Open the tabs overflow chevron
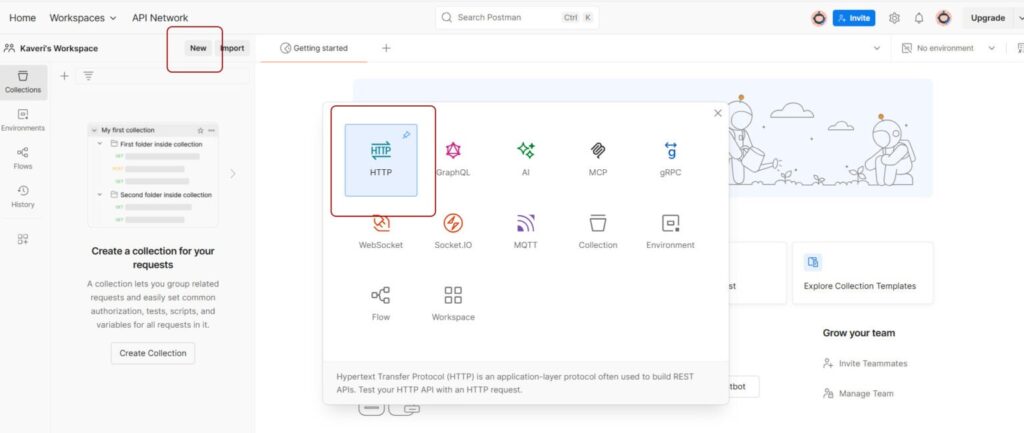The height and width of the screenshot is (433, 1024). [876, 48]
